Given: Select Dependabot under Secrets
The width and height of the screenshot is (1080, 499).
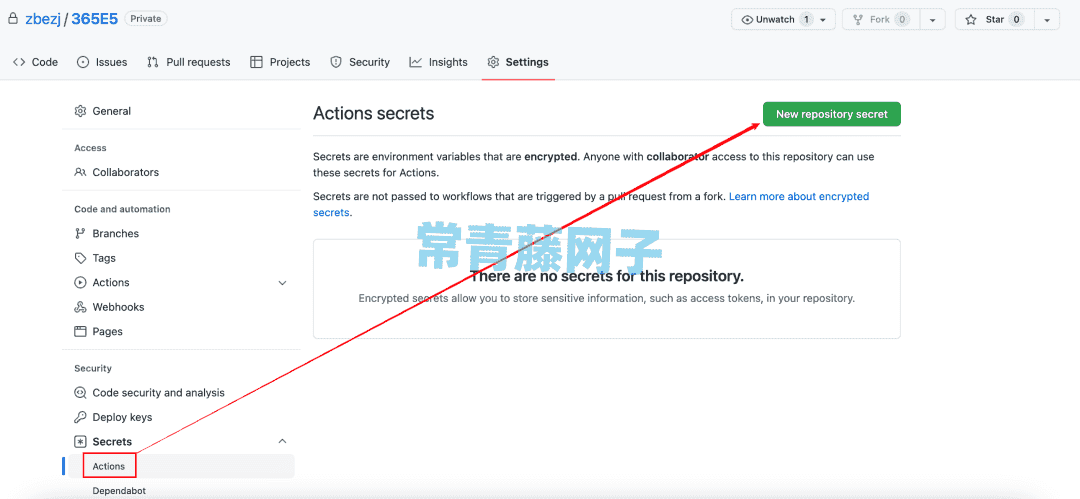Looking at the screenshot, I should click(x=118, y=491).
